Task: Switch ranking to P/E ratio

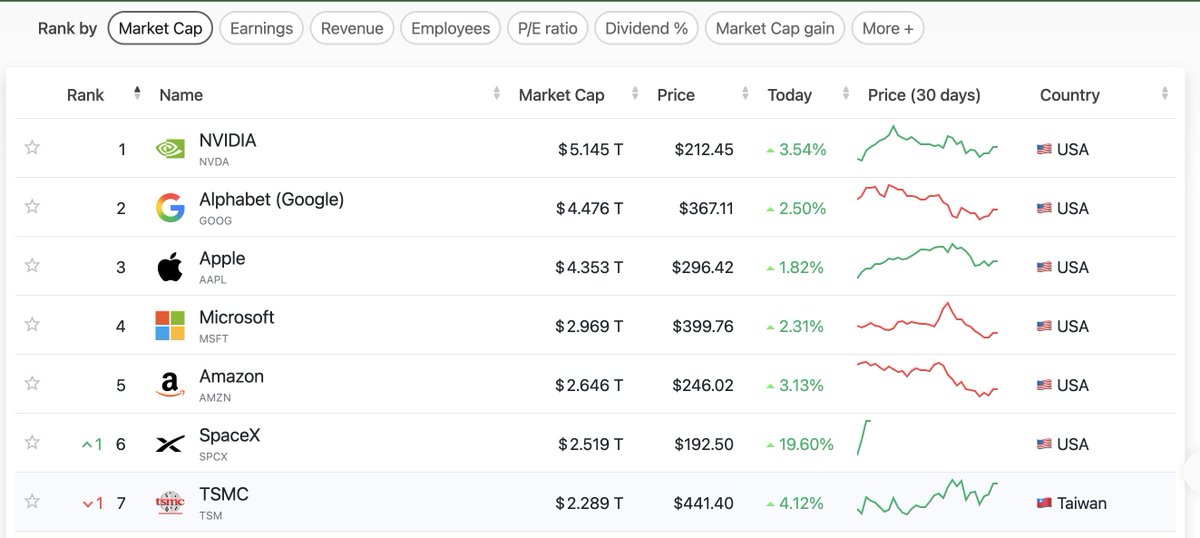Action: click(x=548, y=28)
